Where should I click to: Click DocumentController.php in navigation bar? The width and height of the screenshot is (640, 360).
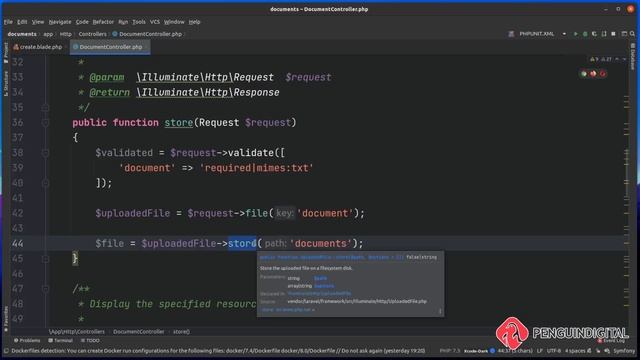[x=147, y=34]
